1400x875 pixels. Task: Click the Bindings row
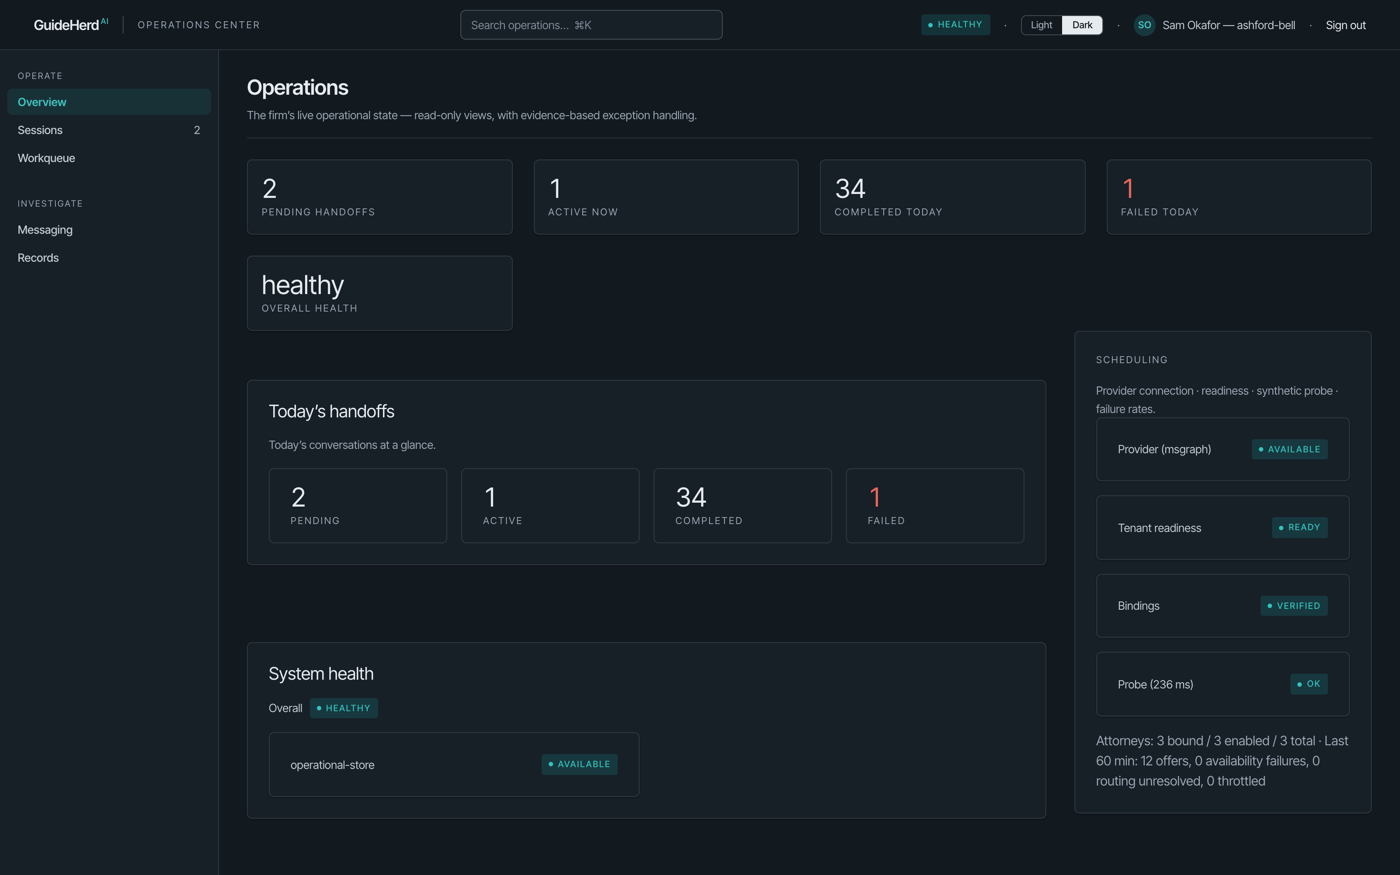[1222, 606]
